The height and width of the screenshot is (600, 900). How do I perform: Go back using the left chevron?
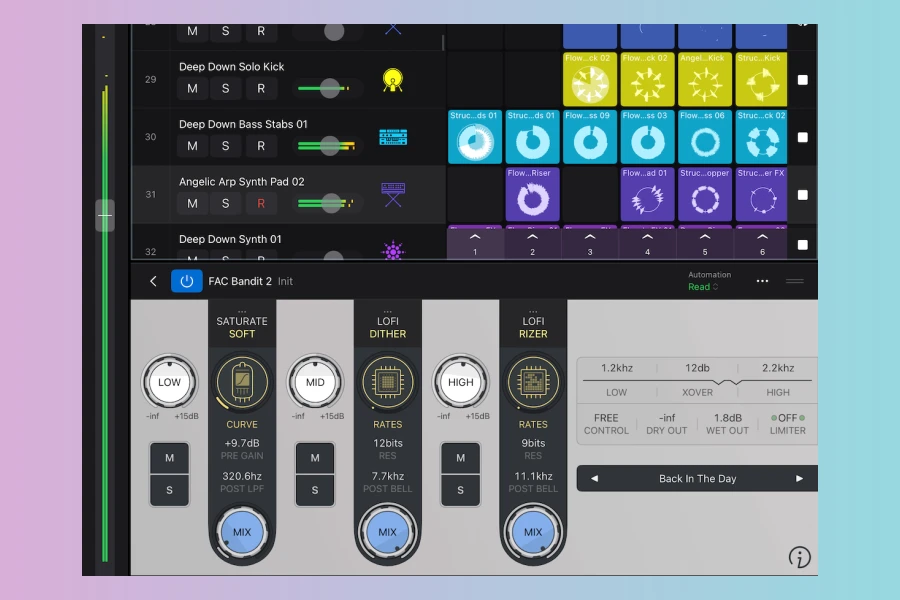click(x=153, y=281)
